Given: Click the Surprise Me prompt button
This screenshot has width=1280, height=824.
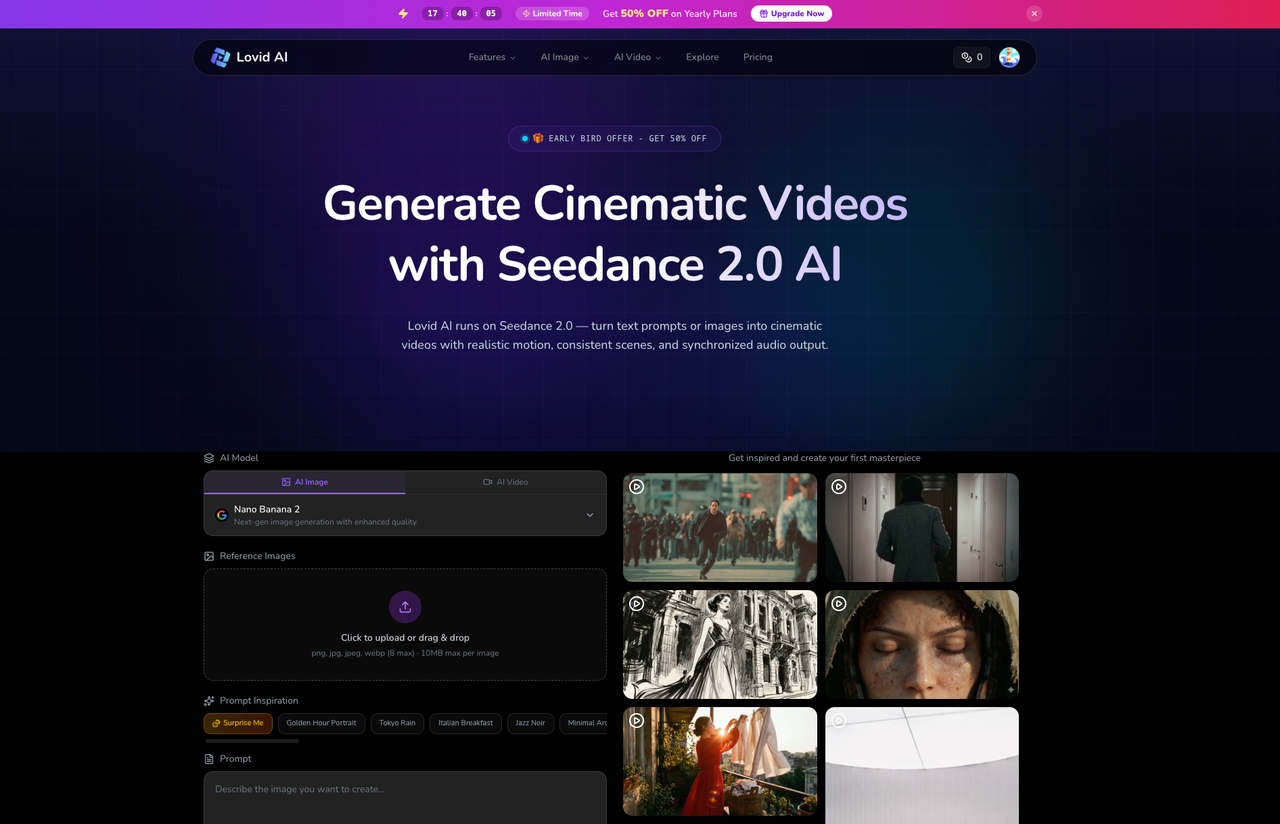Looking at the screenshot, I should click(238, 723).
